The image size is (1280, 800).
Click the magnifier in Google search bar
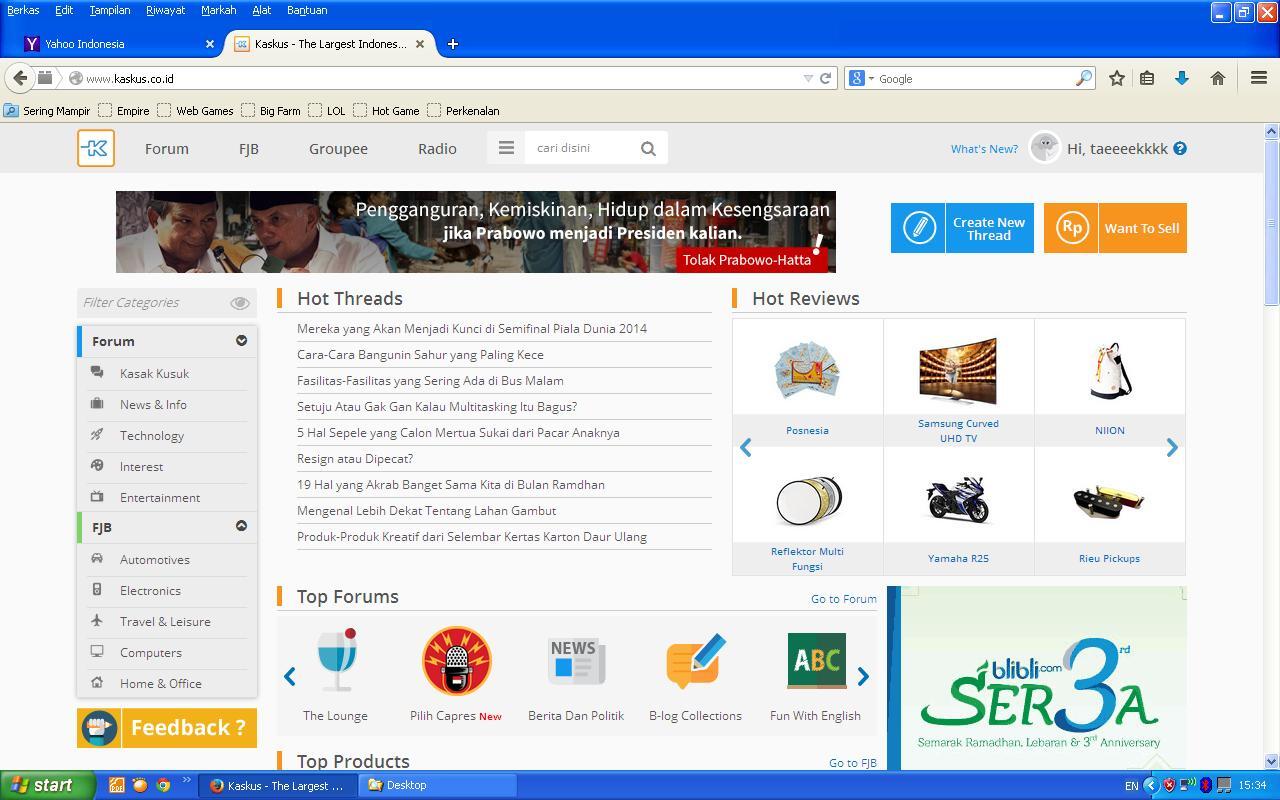tap(1083, 78)
